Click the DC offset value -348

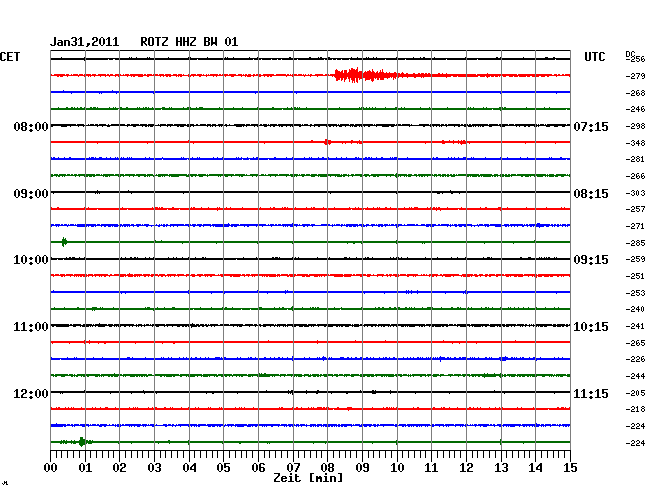(x=635, y=143)
